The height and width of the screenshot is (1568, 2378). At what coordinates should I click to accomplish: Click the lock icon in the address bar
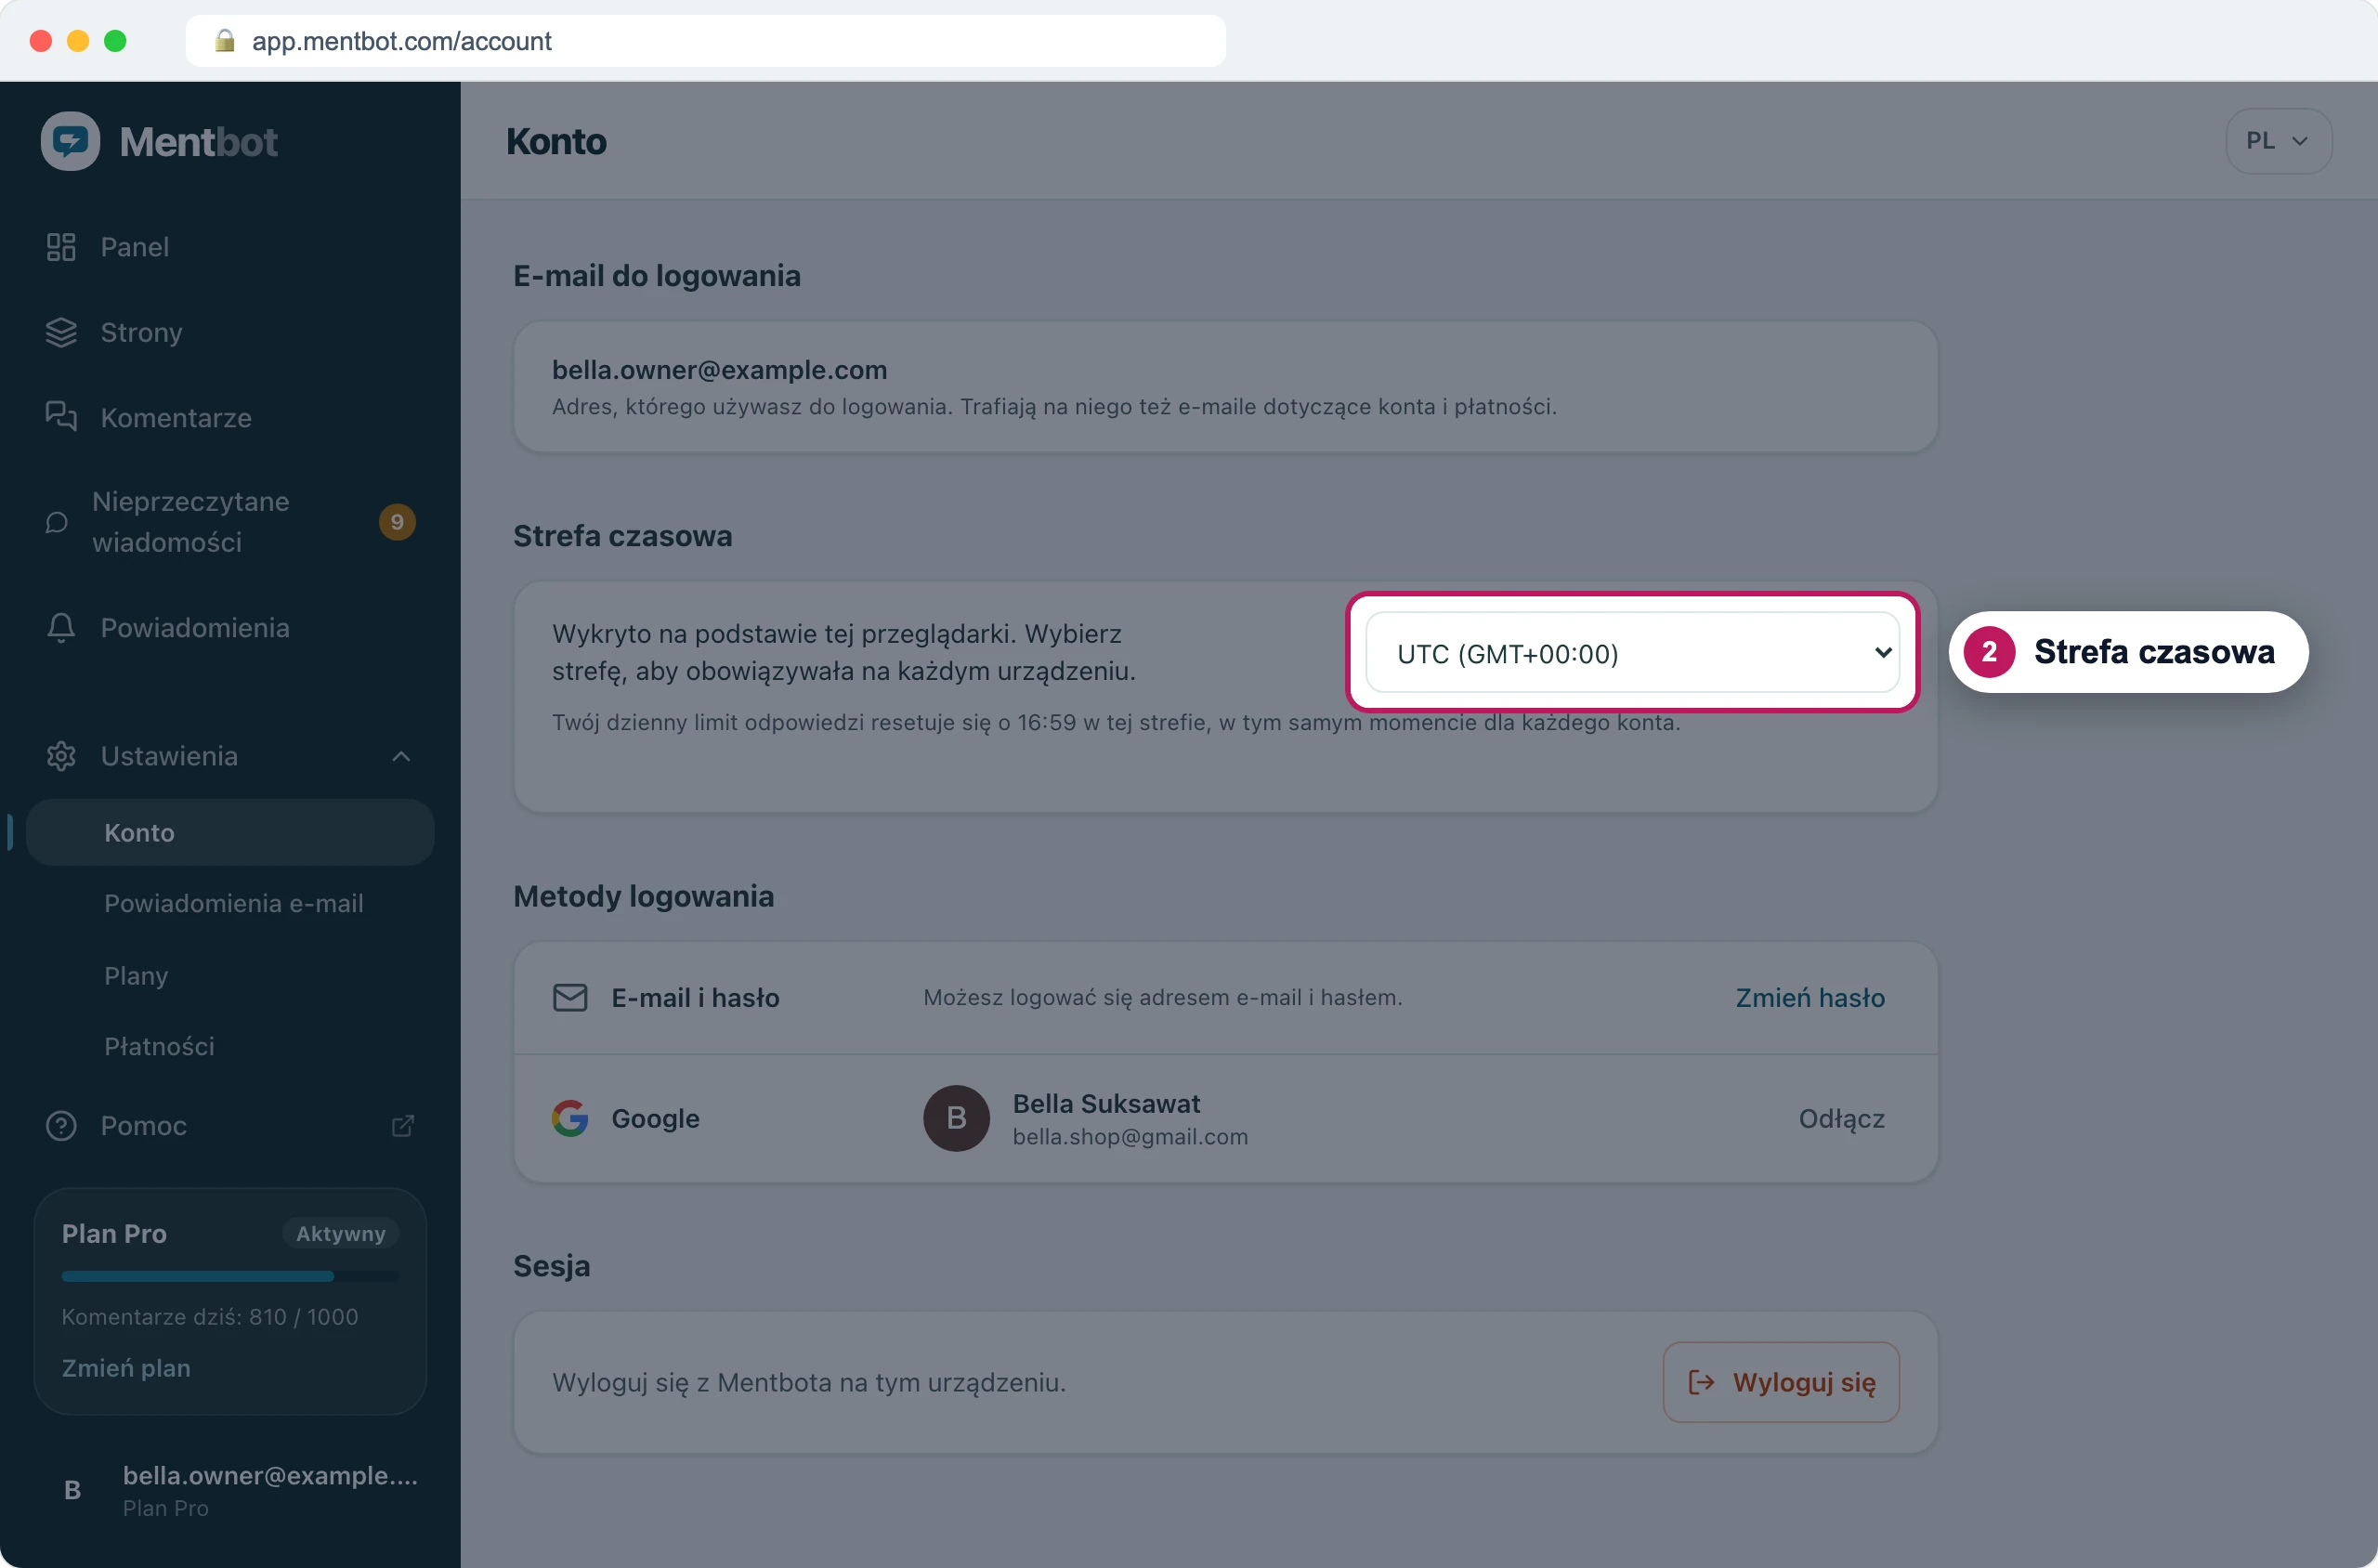[x=225, y=40]
